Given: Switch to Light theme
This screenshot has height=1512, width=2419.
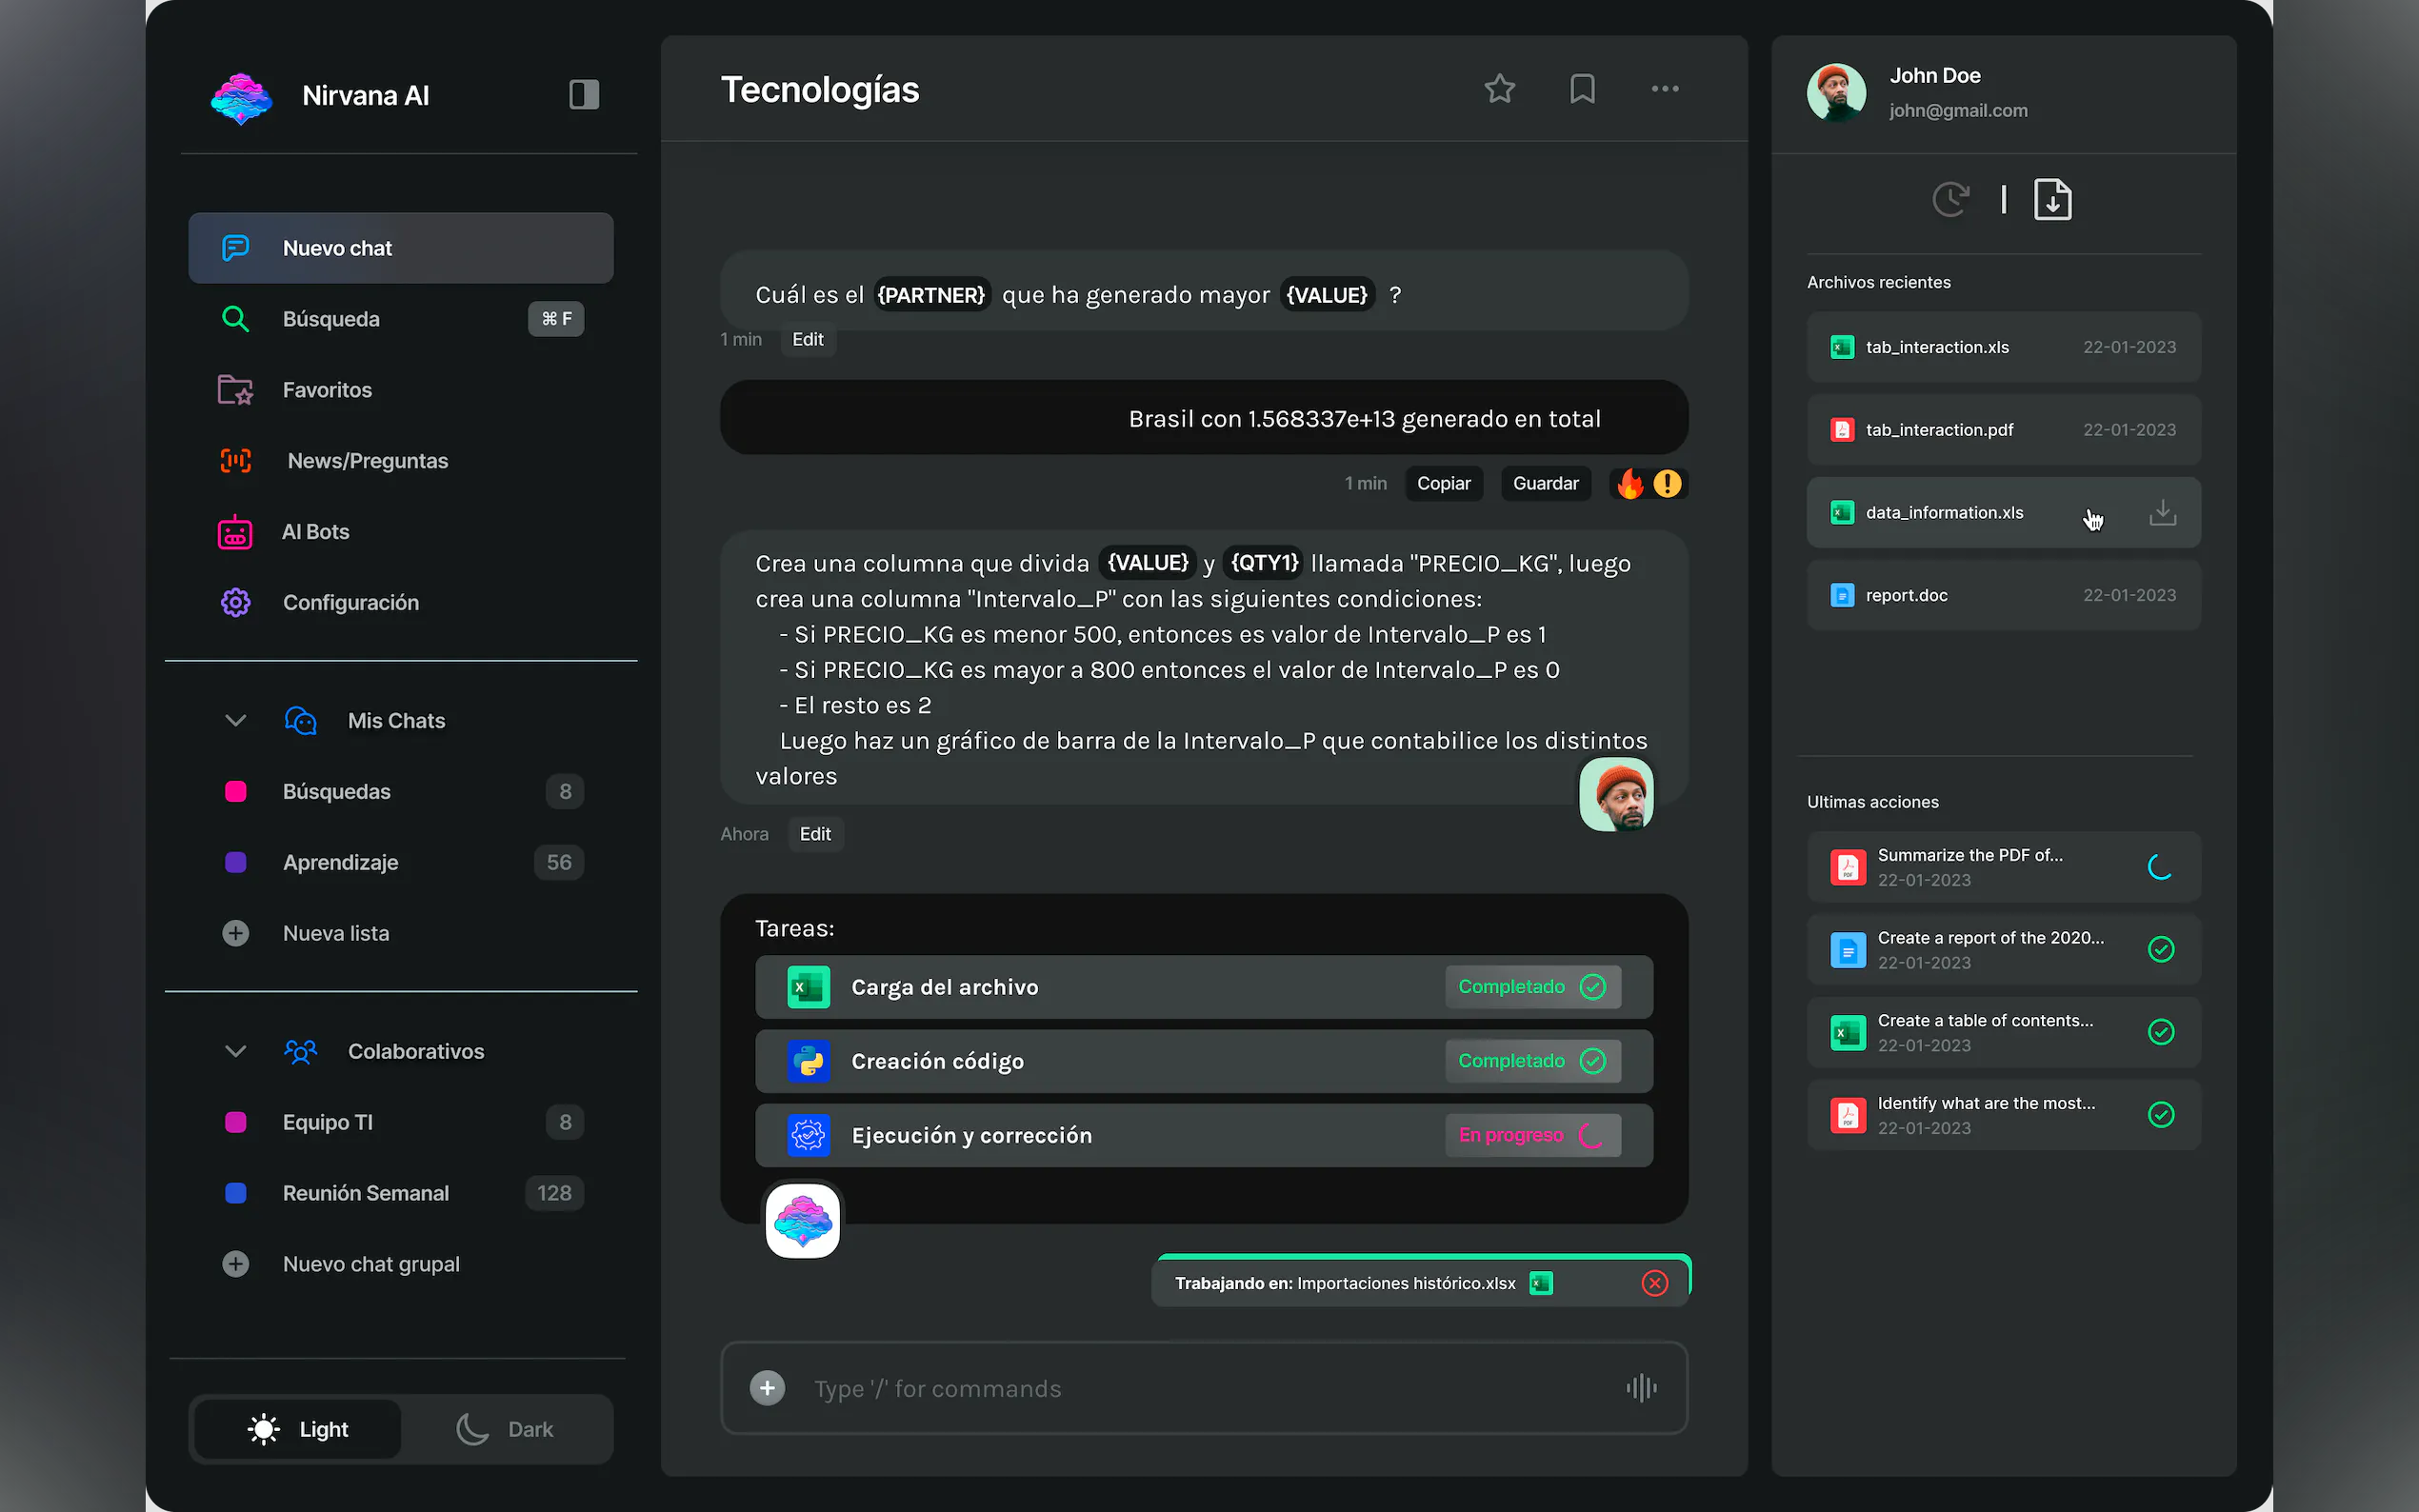Looking at the screenshot, I should [x=298, y=1429].
